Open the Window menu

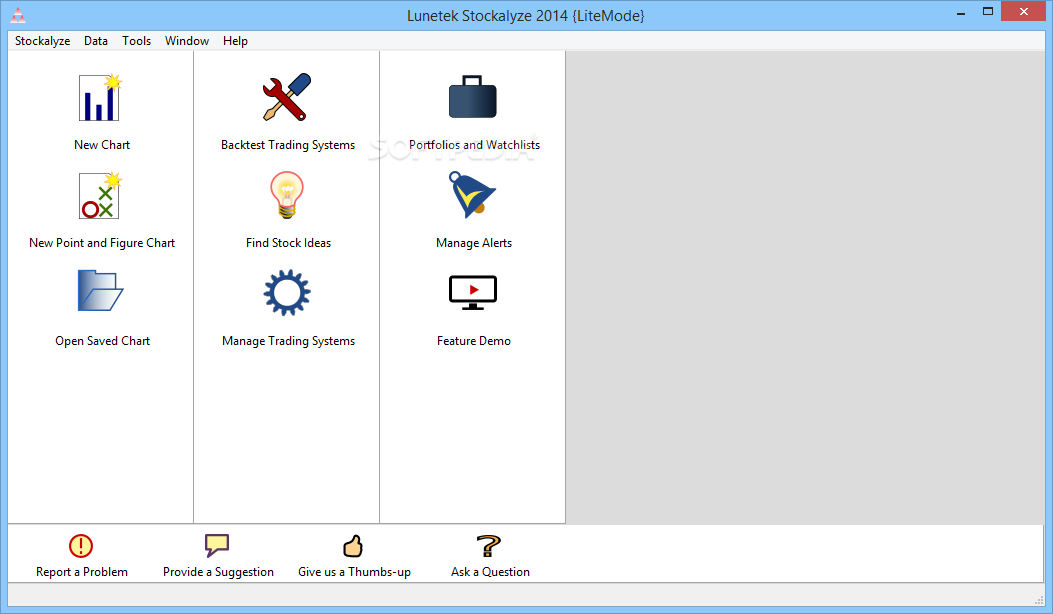(187, 41)
